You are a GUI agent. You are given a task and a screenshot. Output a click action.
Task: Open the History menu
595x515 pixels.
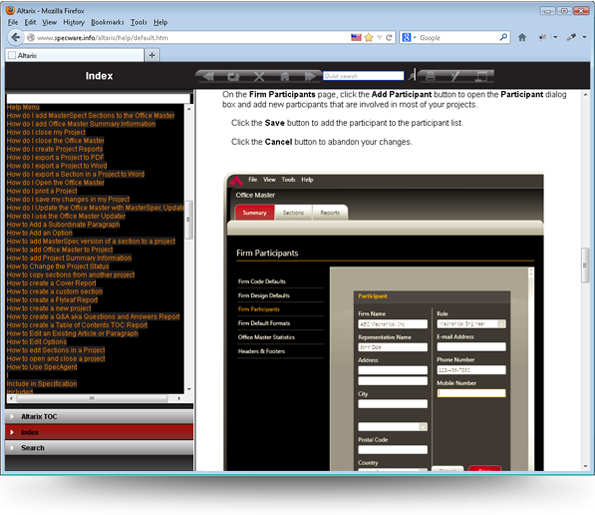74,22
